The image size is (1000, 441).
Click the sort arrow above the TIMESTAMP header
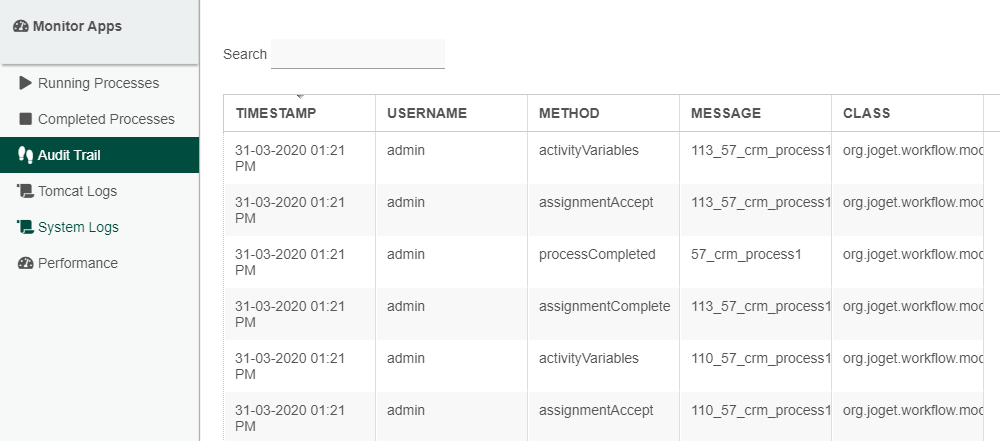(299, 96)
